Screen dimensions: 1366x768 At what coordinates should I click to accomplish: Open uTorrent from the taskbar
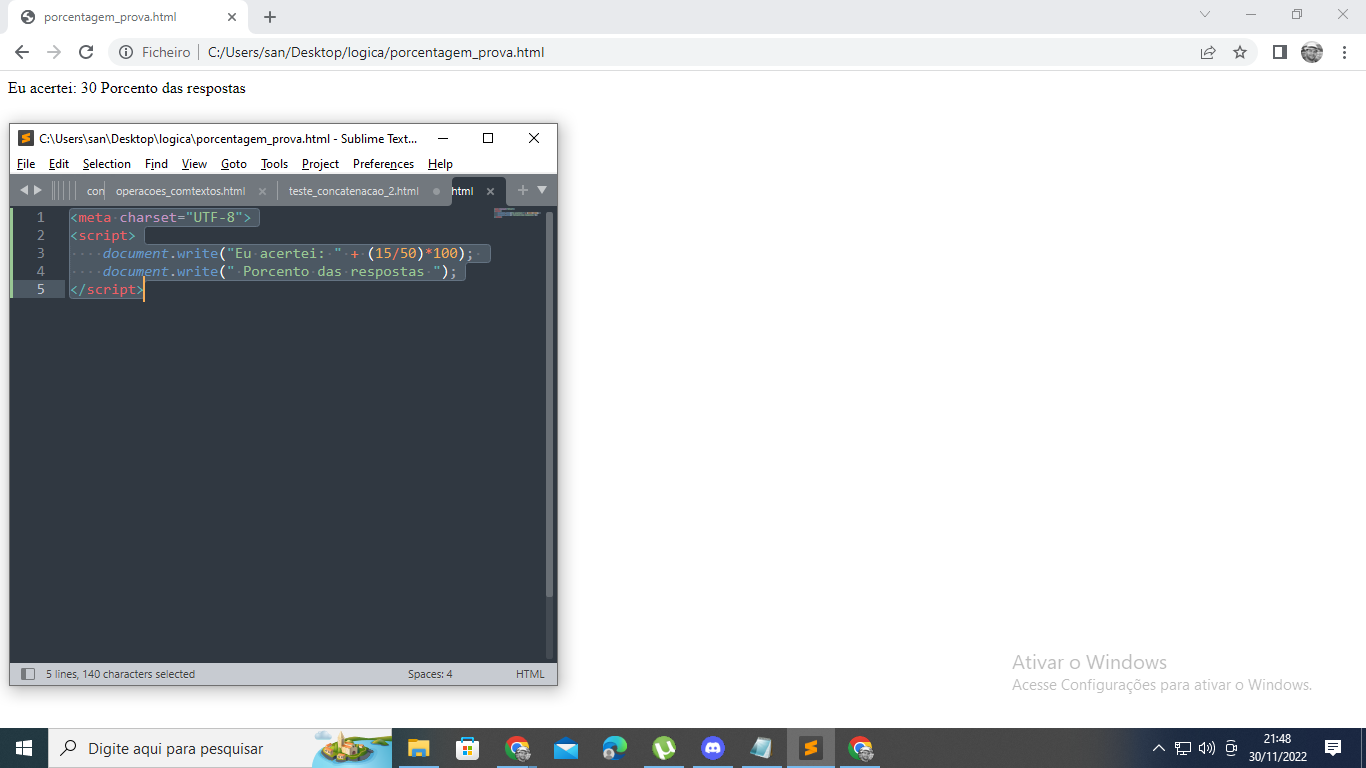pos(663,748)
